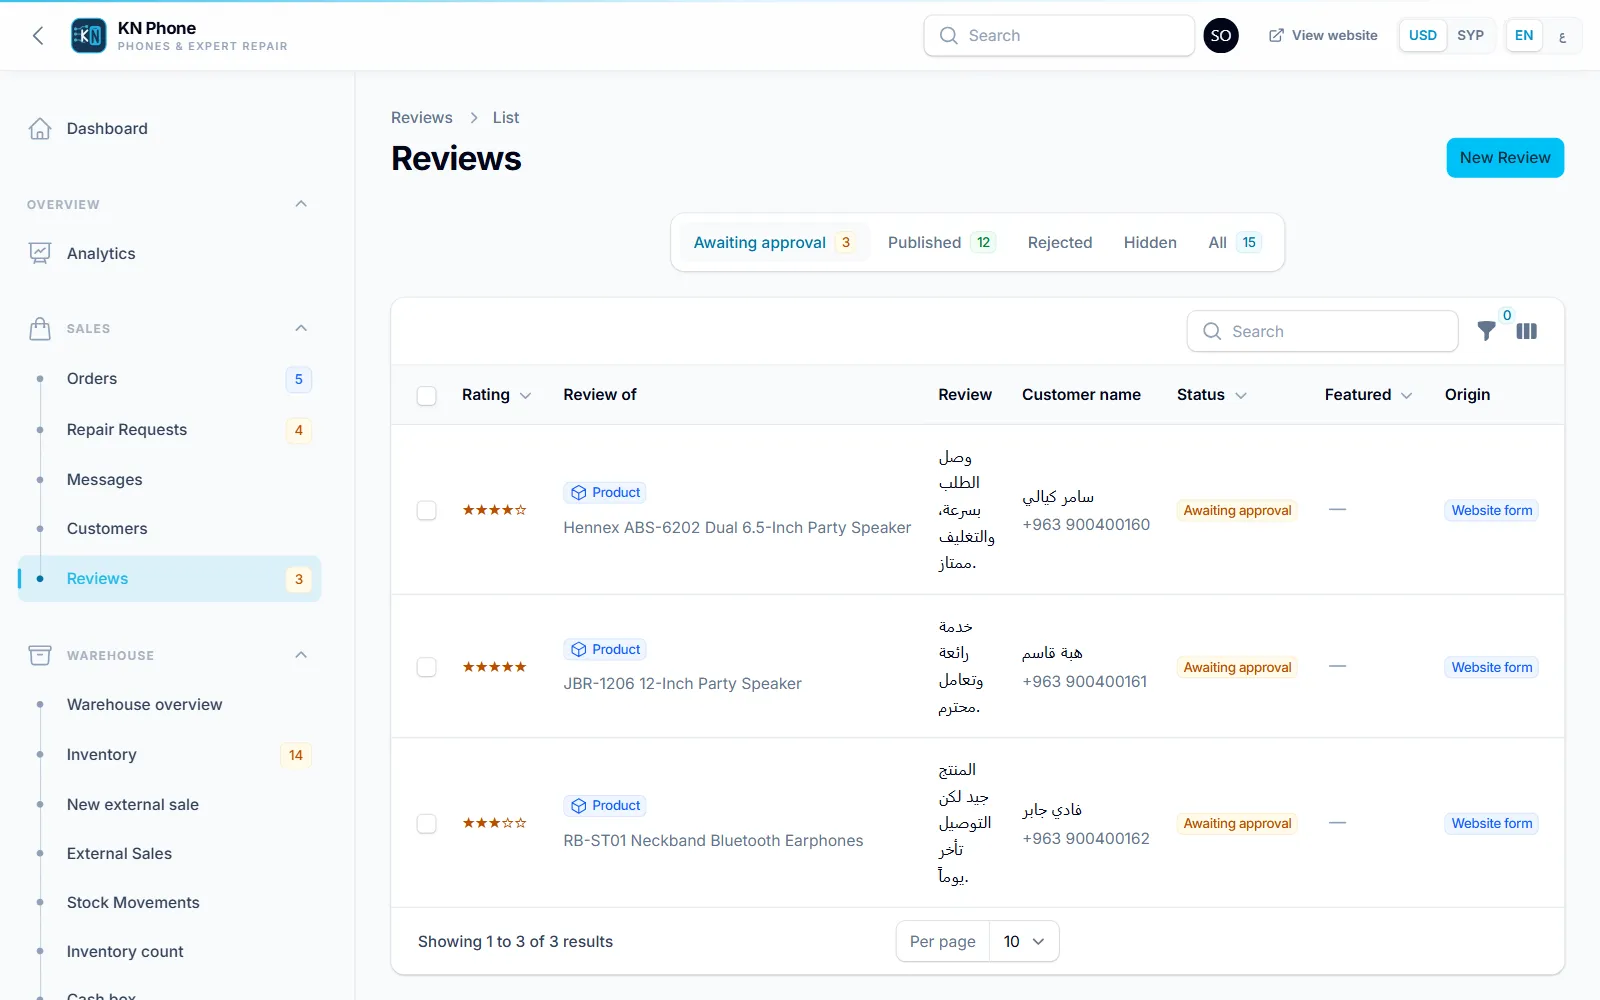1600x1000 pixels.
Task: Click the Dashboard home icon
Action: (40, 129)
